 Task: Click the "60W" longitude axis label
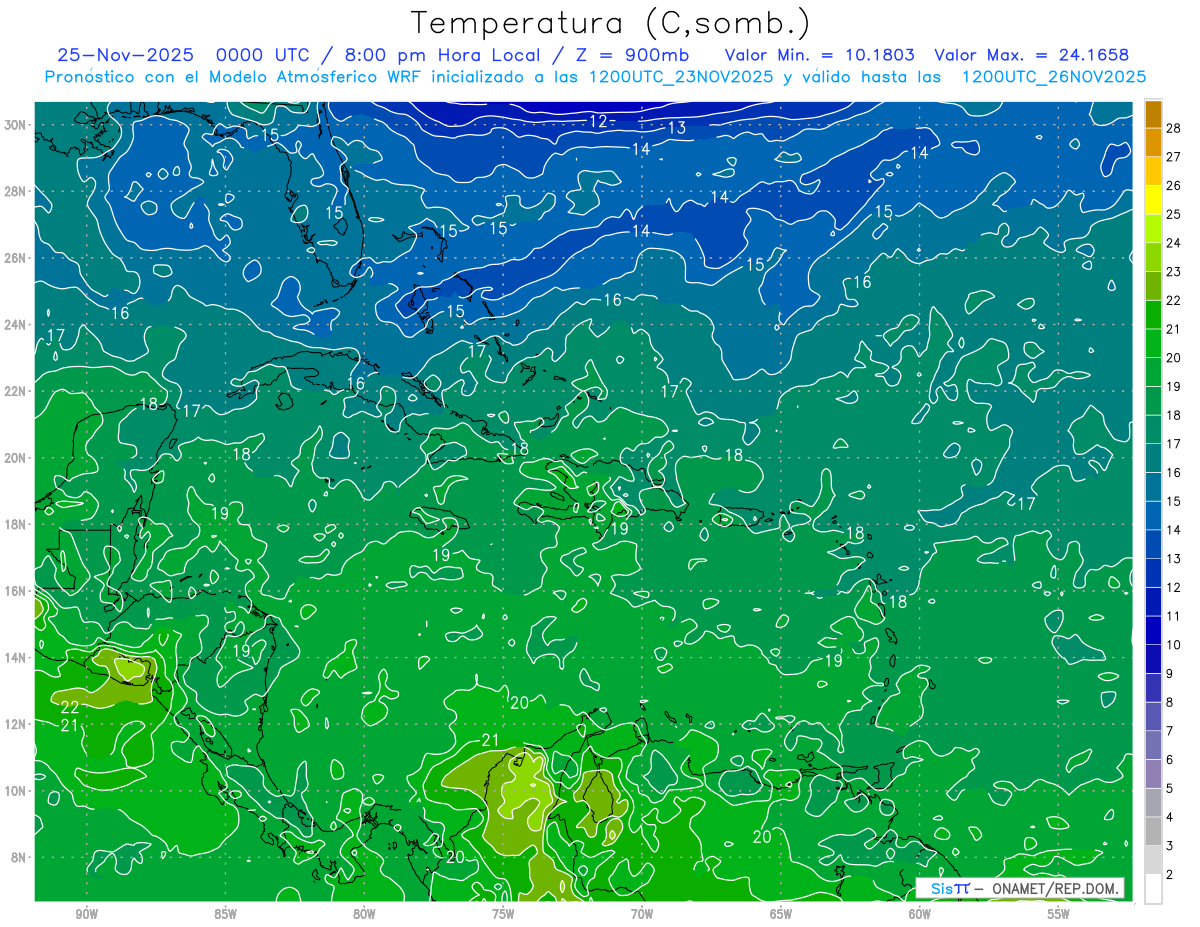point(920,914)
